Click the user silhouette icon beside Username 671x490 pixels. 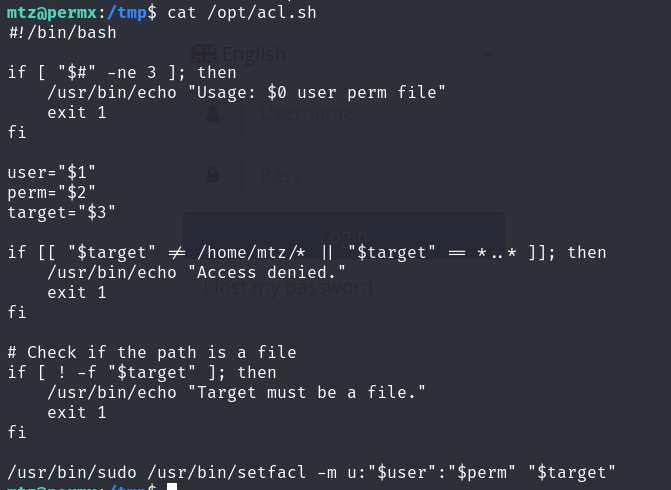(x=213, y=113)
